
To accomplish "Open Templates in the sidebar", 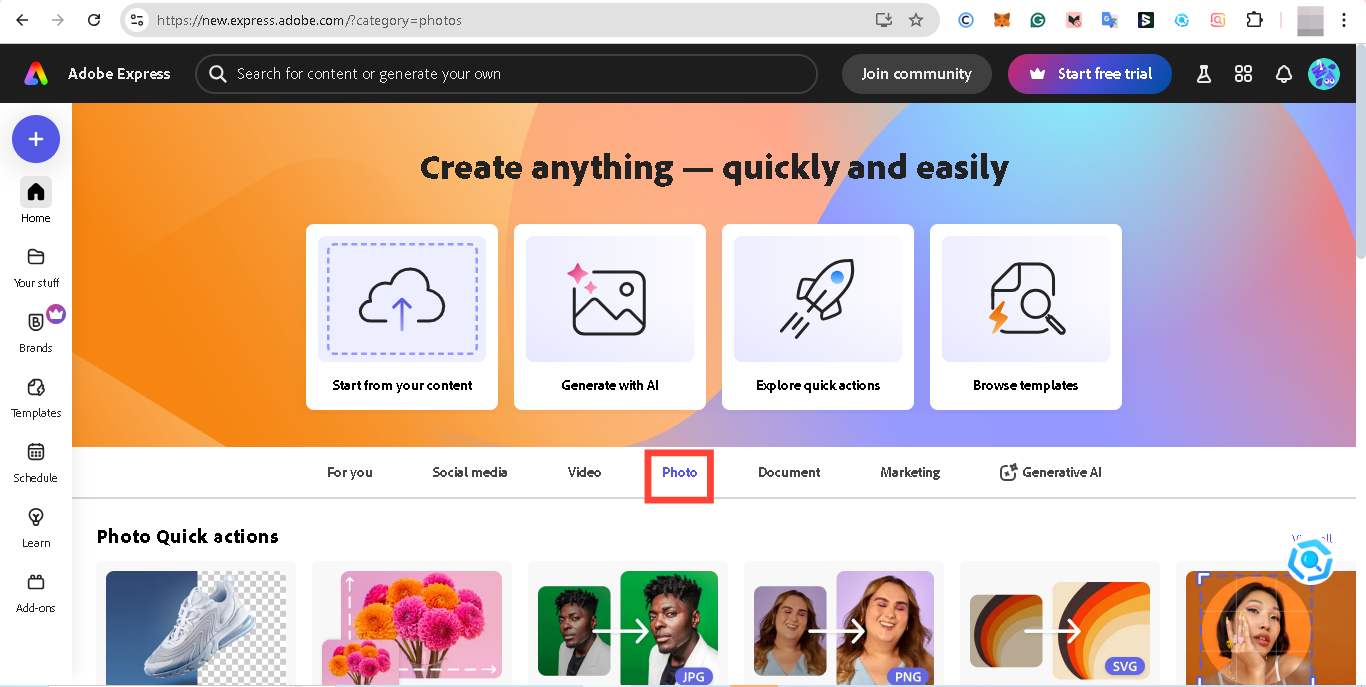I will [x=36, y=397].
